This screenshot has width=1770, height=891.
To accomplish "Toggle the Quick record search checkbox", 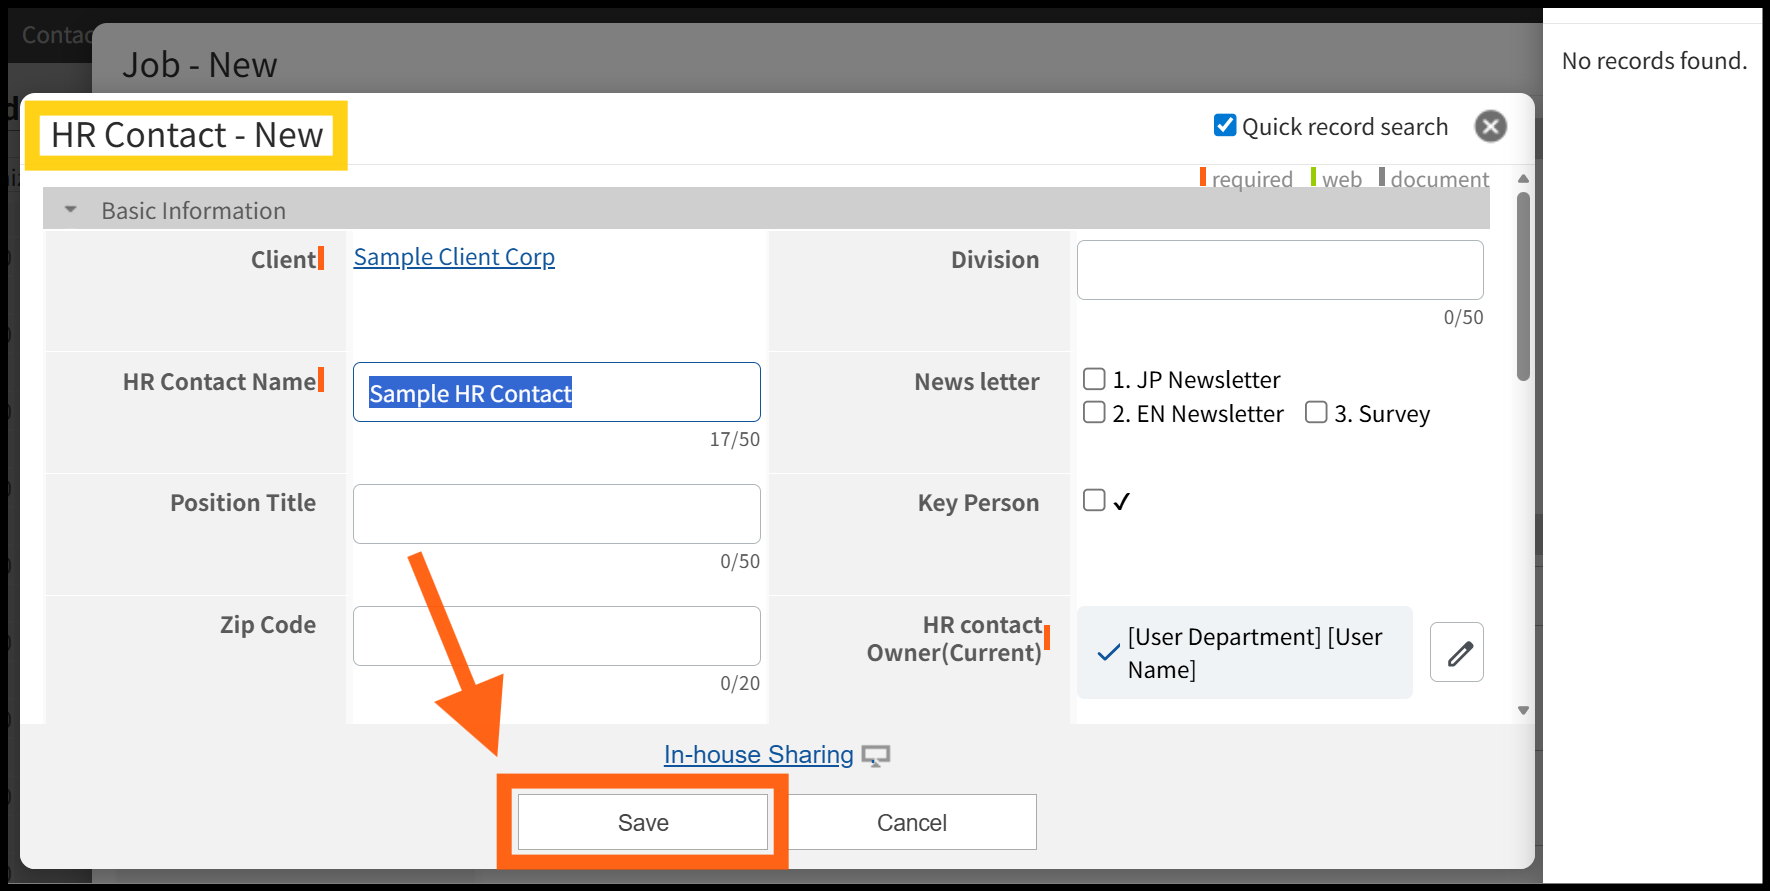I will 1225,126.
